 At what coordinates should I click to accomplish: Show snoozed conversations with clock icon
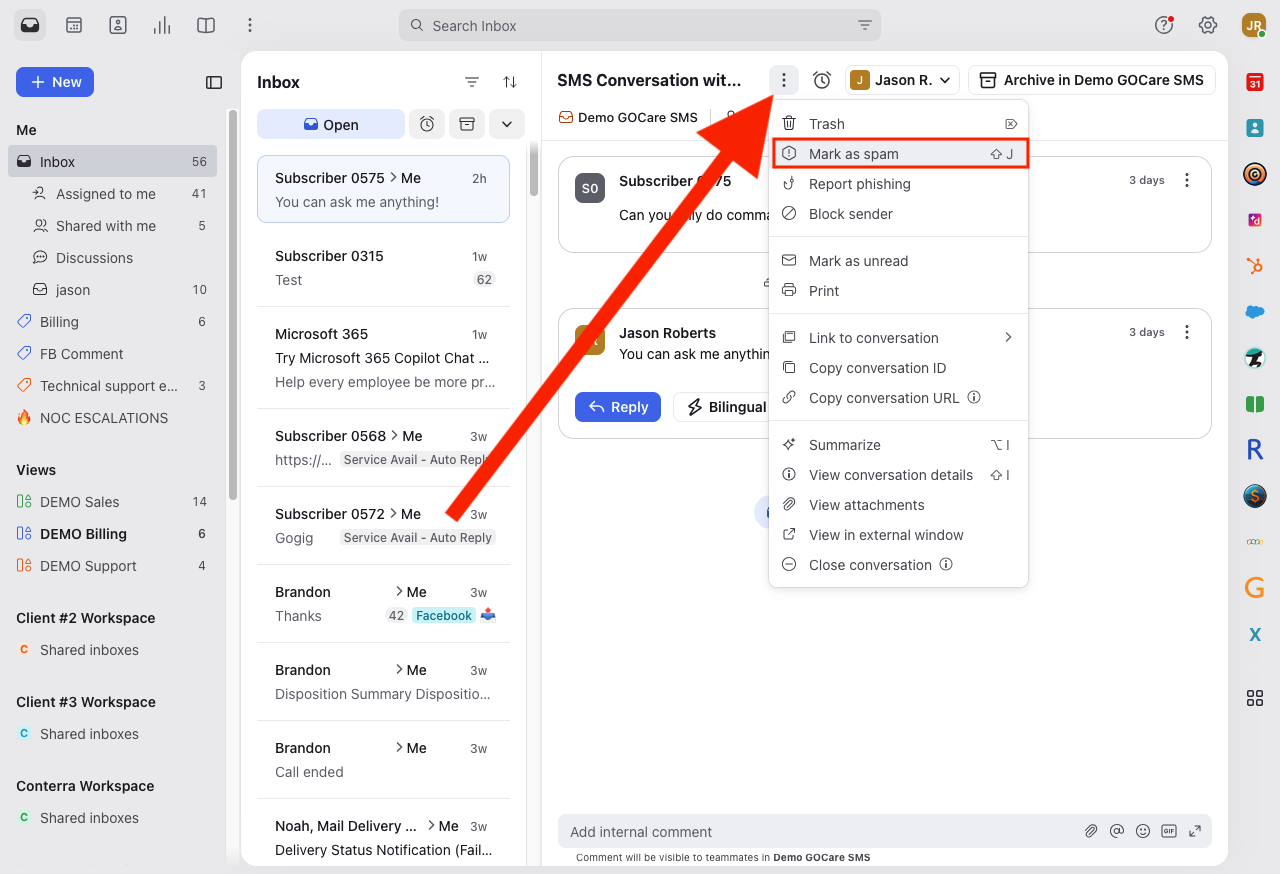pyautogui.click(x=427, y=124)
